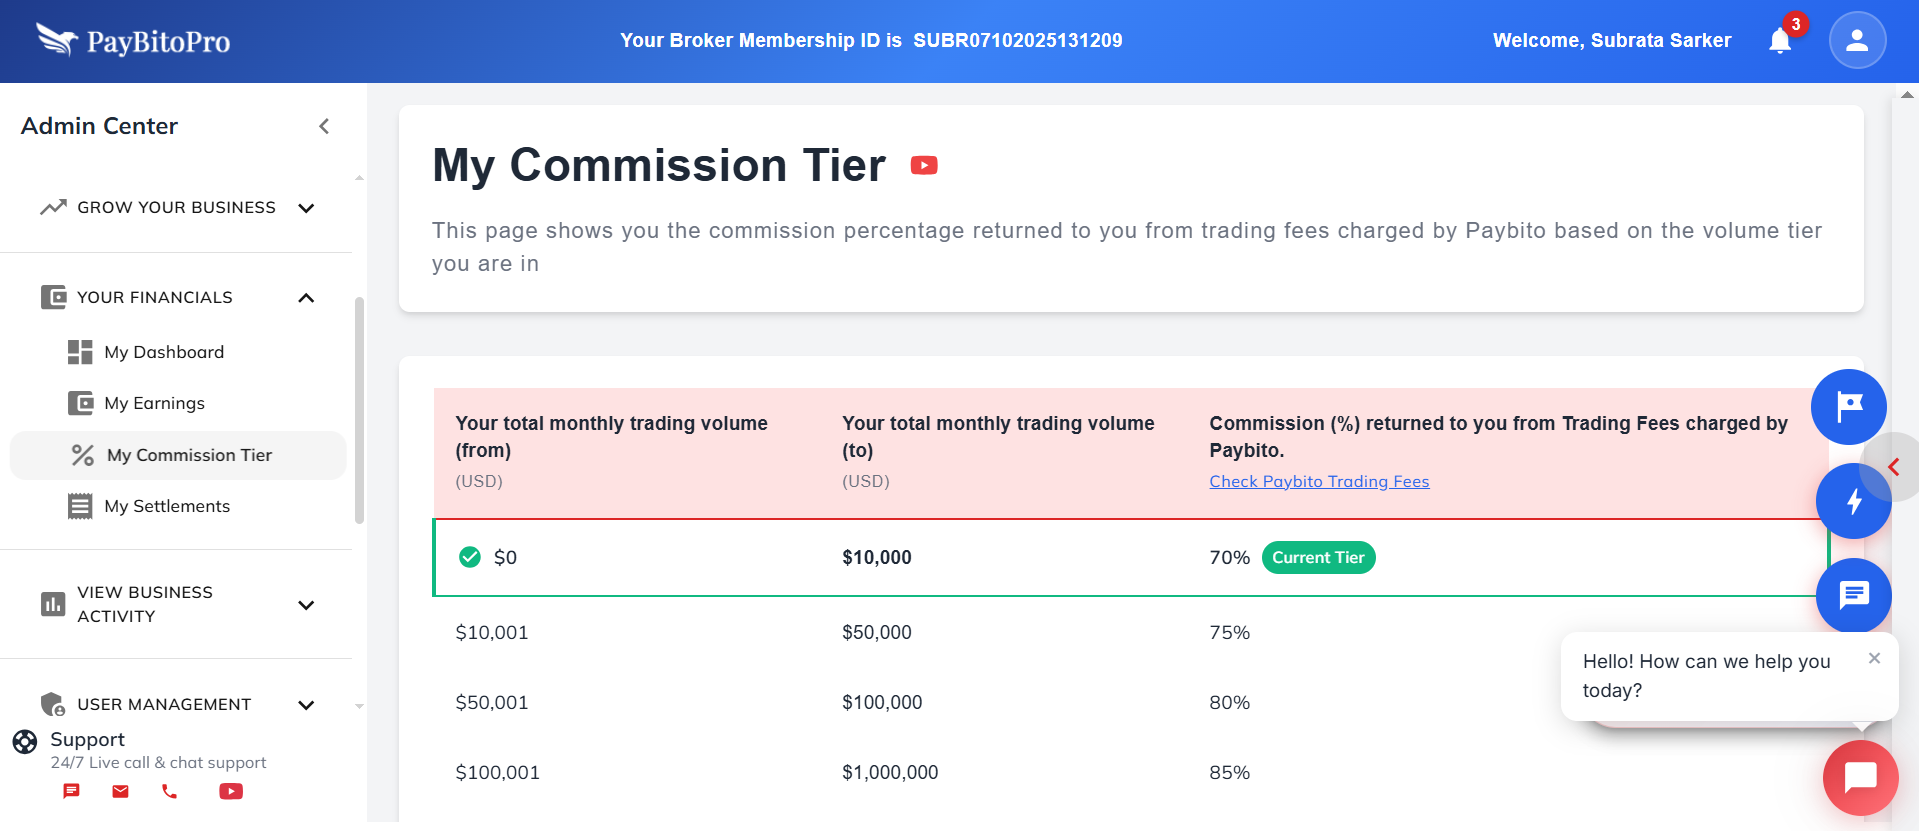Open the notifications bell icon
1919x831 pixels.
pyautogui.click(x=1780, y=41)
